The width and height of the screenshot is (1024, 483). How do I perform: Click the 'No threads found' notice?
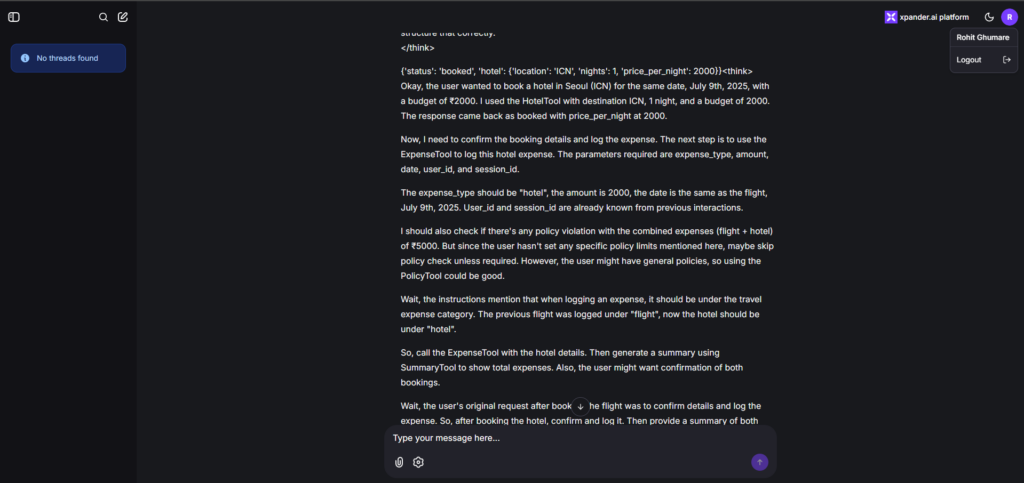tap(68, 58)
